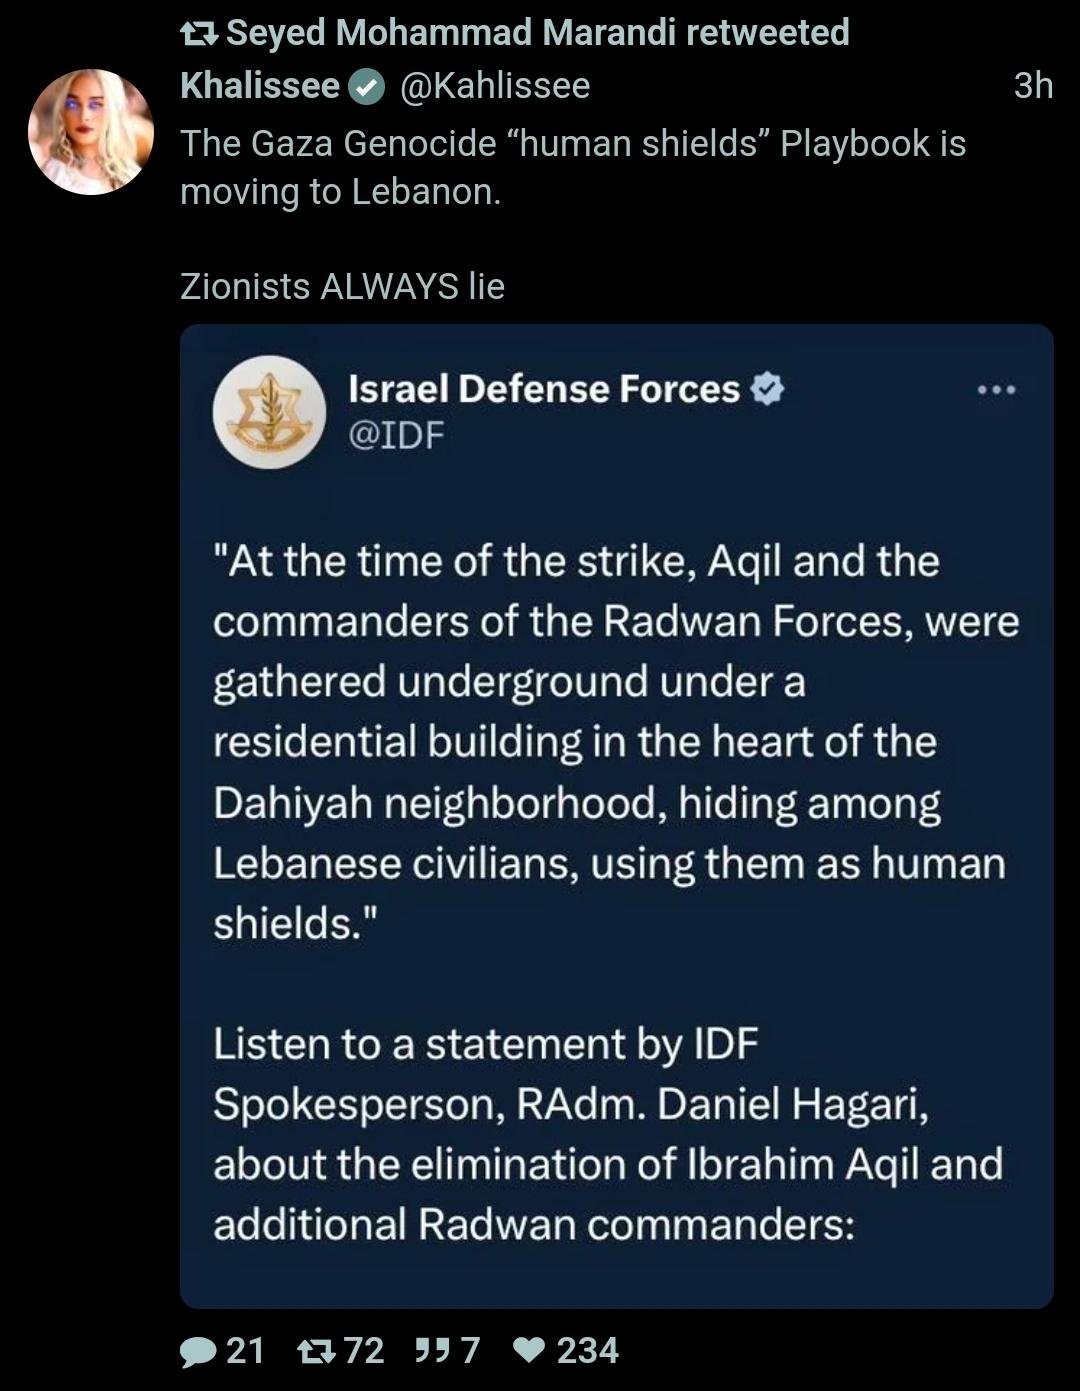
Task: Click the Israel Defense Forces account name
Action: [x=543, y=388]
